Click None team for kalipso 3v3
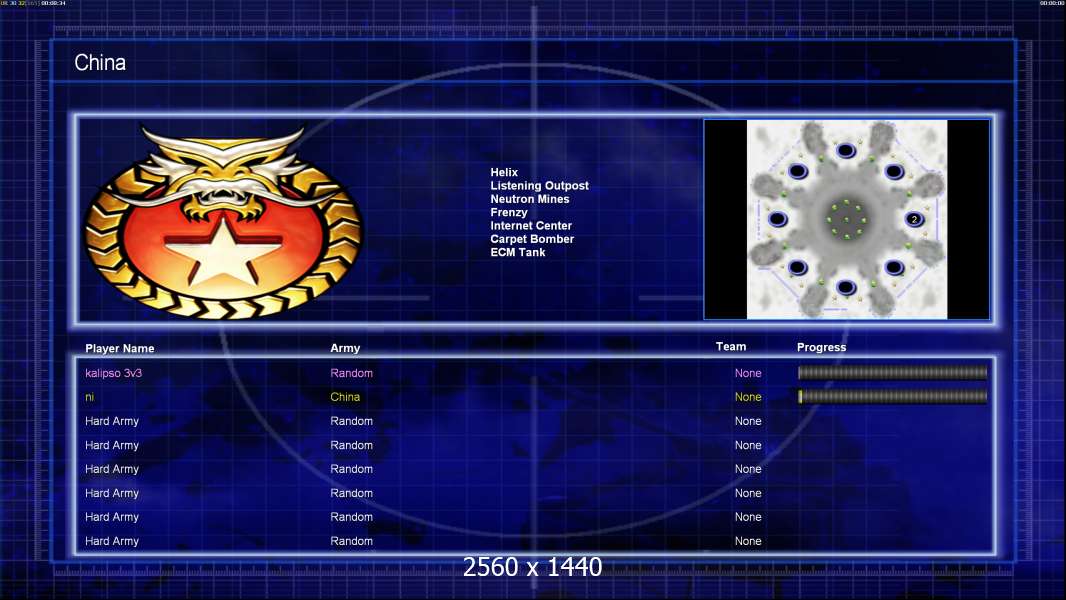Screen dimensions: 1066x600 click(748, 373)
